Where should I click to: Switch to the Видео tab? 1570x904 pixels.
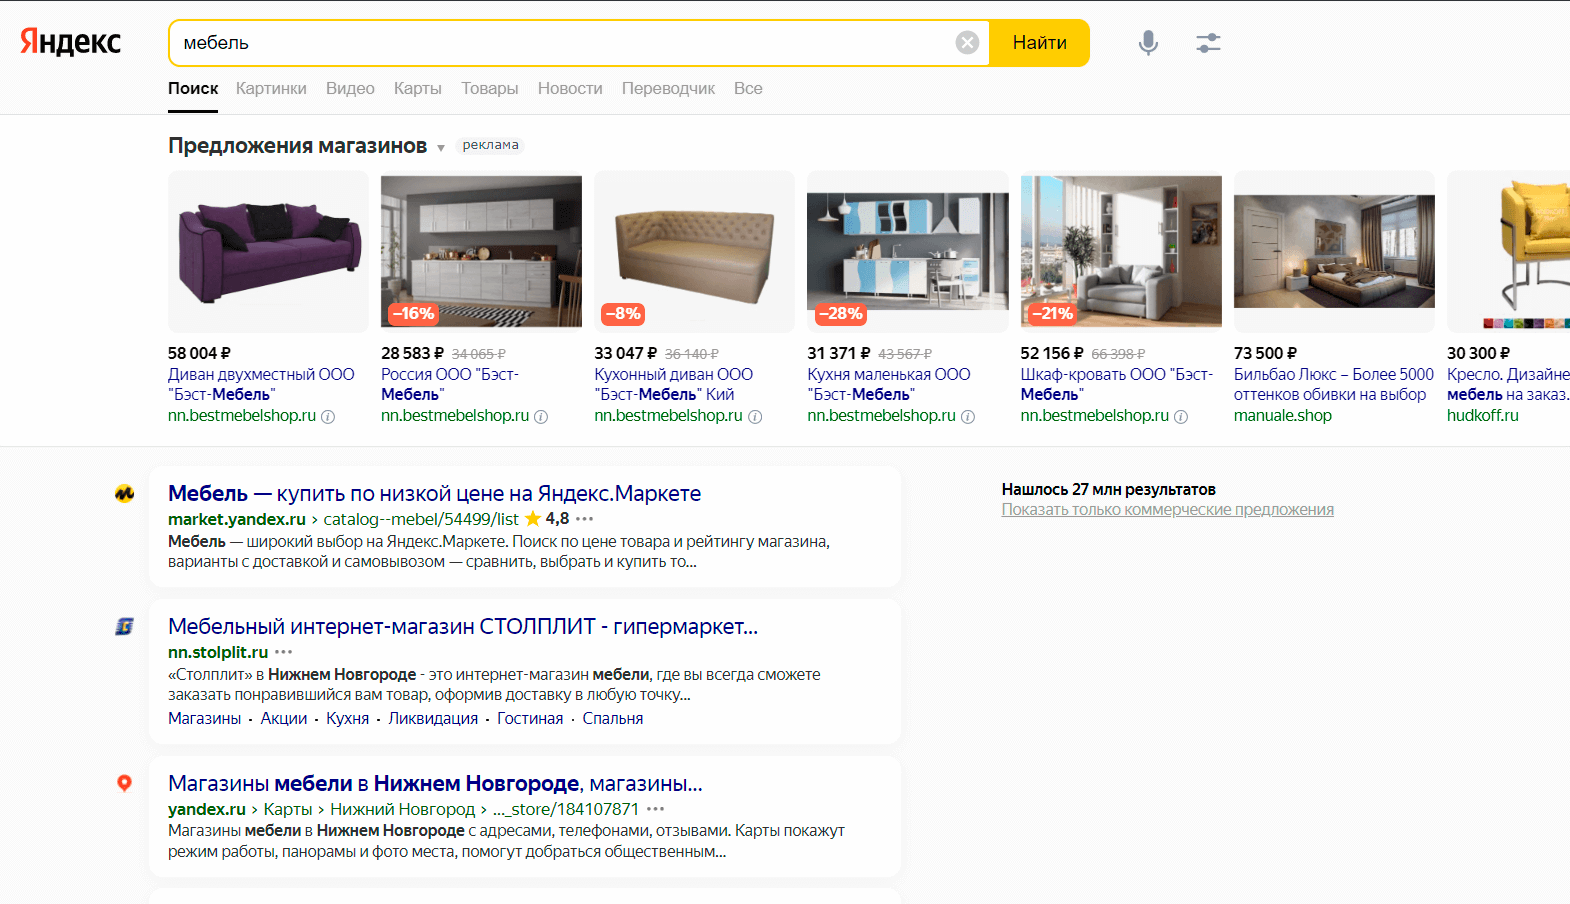coord(350,88)
